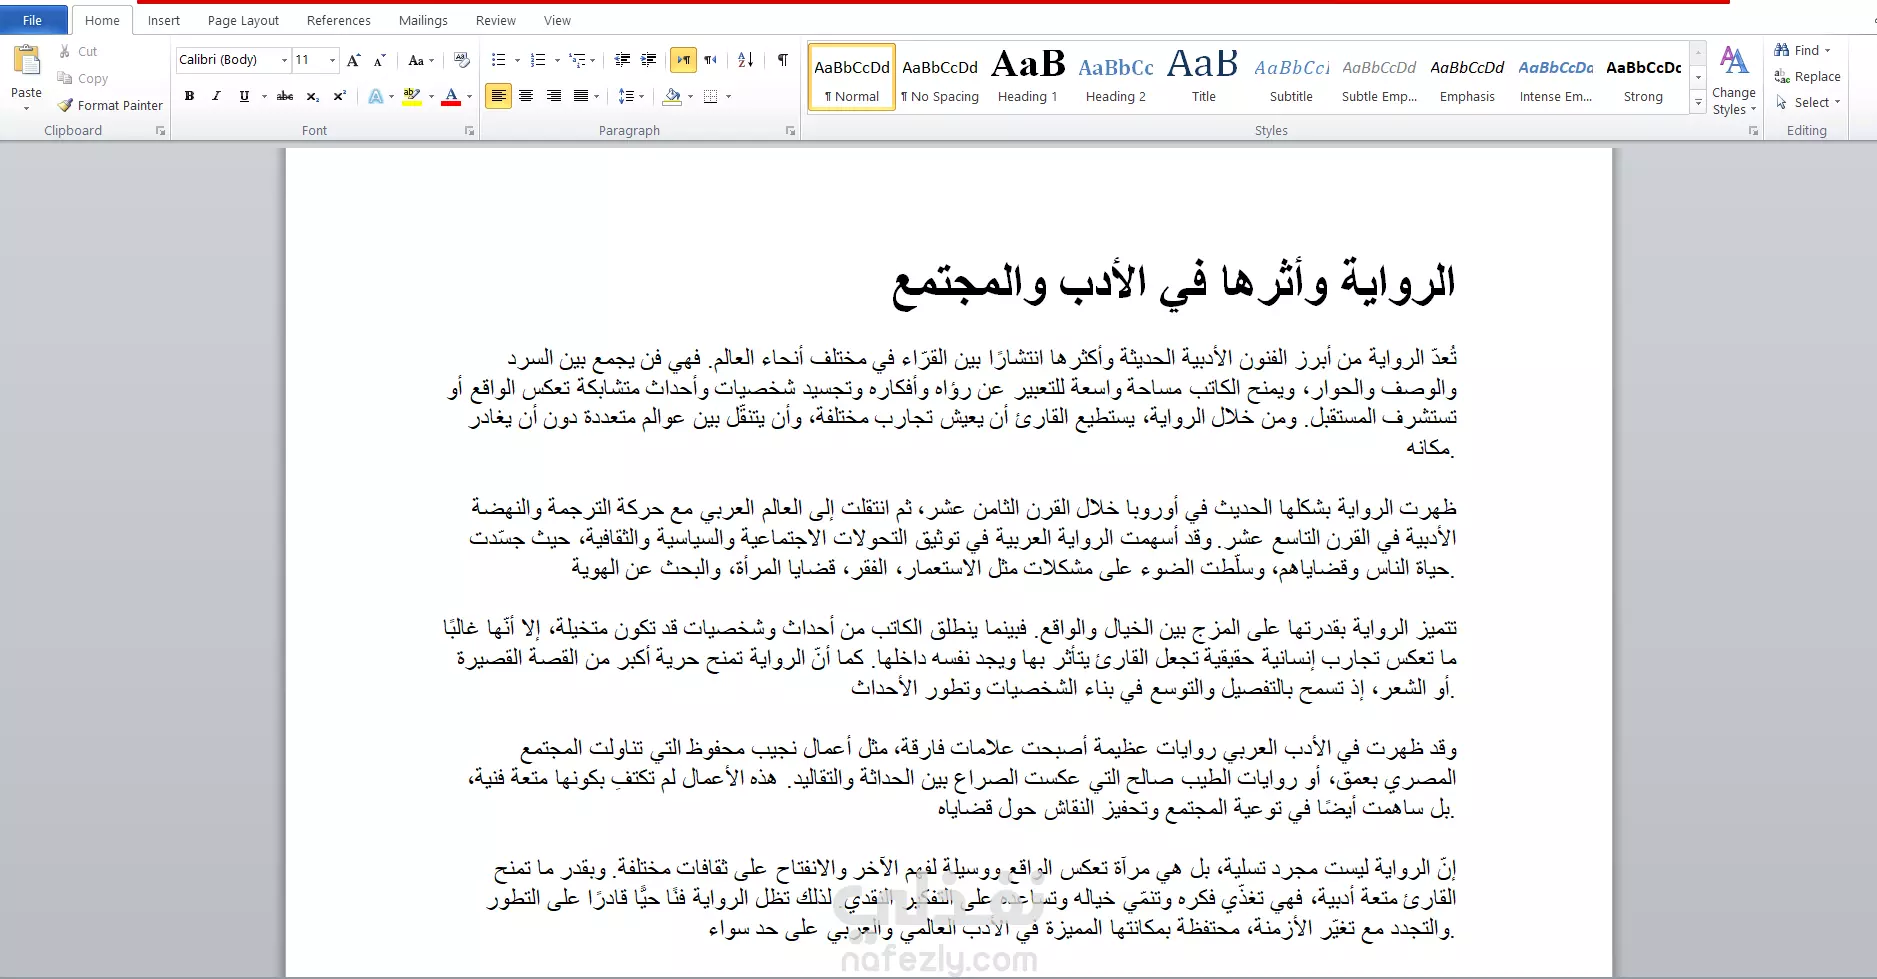Click the Sort A-Z icon
The width and height of the screenshot is (1877, 979).
(x=745, y=60)
